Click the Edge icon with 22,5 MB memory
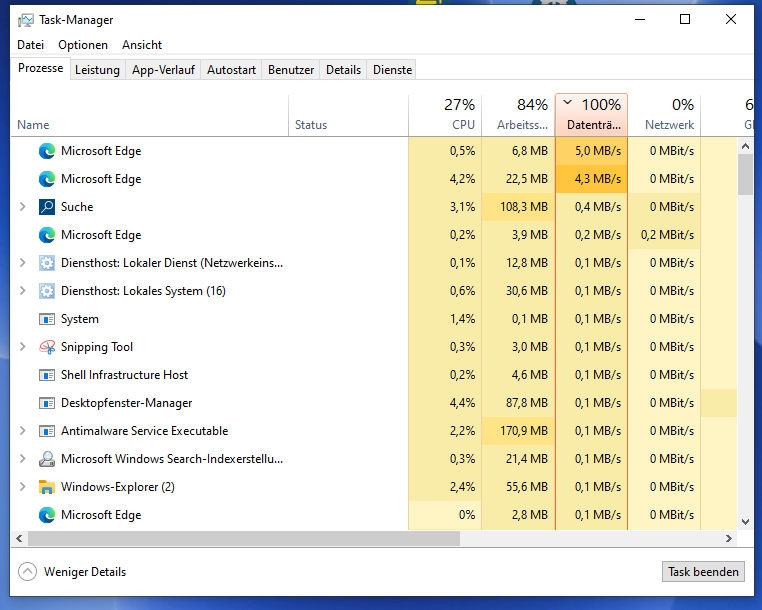This screenshot has height=610, width=762. coord(47,179)
